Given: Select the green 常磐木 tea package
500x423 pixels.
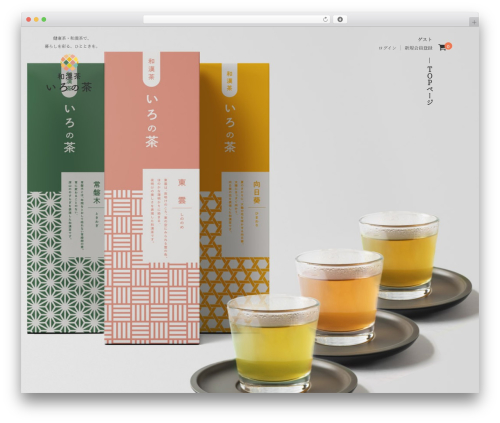Looking at the screenshot, I should 66,198.
